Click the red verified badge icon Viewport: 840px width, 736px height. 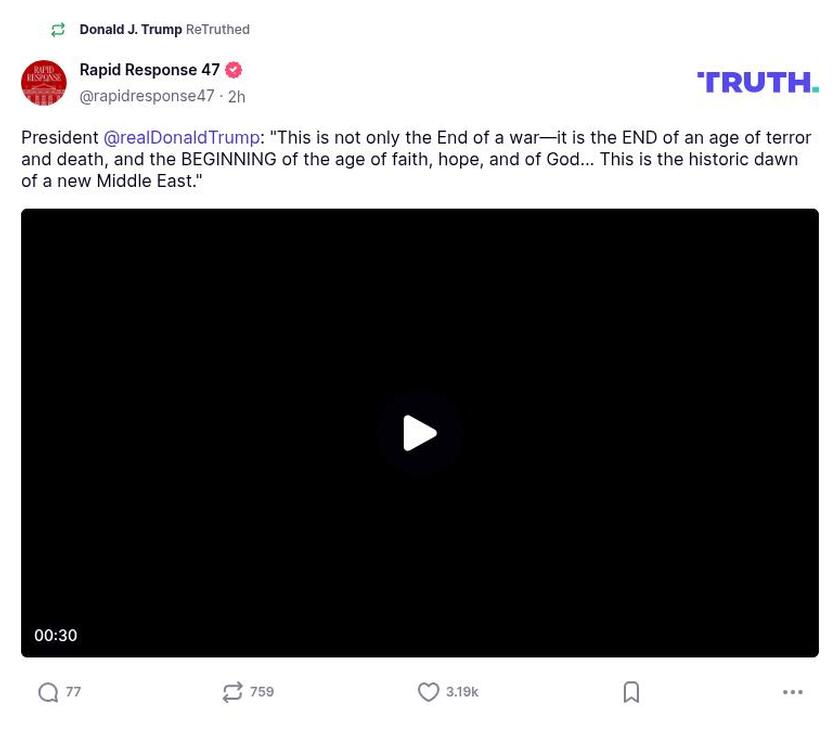(234, 70)
